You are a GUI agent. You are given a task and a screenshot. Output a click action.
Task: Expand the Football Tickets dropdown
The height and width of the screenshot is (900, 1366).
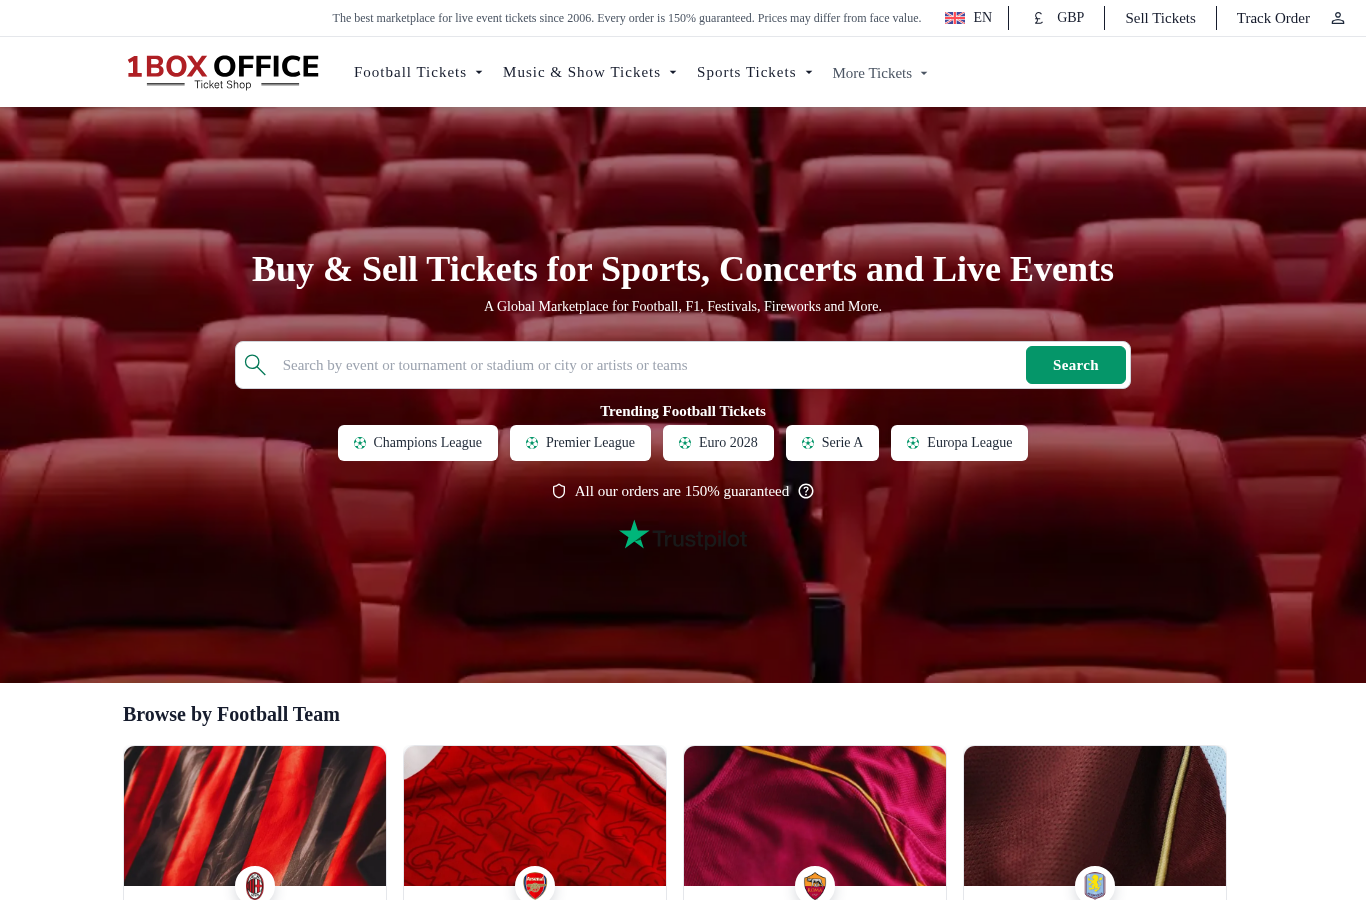(418, 72)
